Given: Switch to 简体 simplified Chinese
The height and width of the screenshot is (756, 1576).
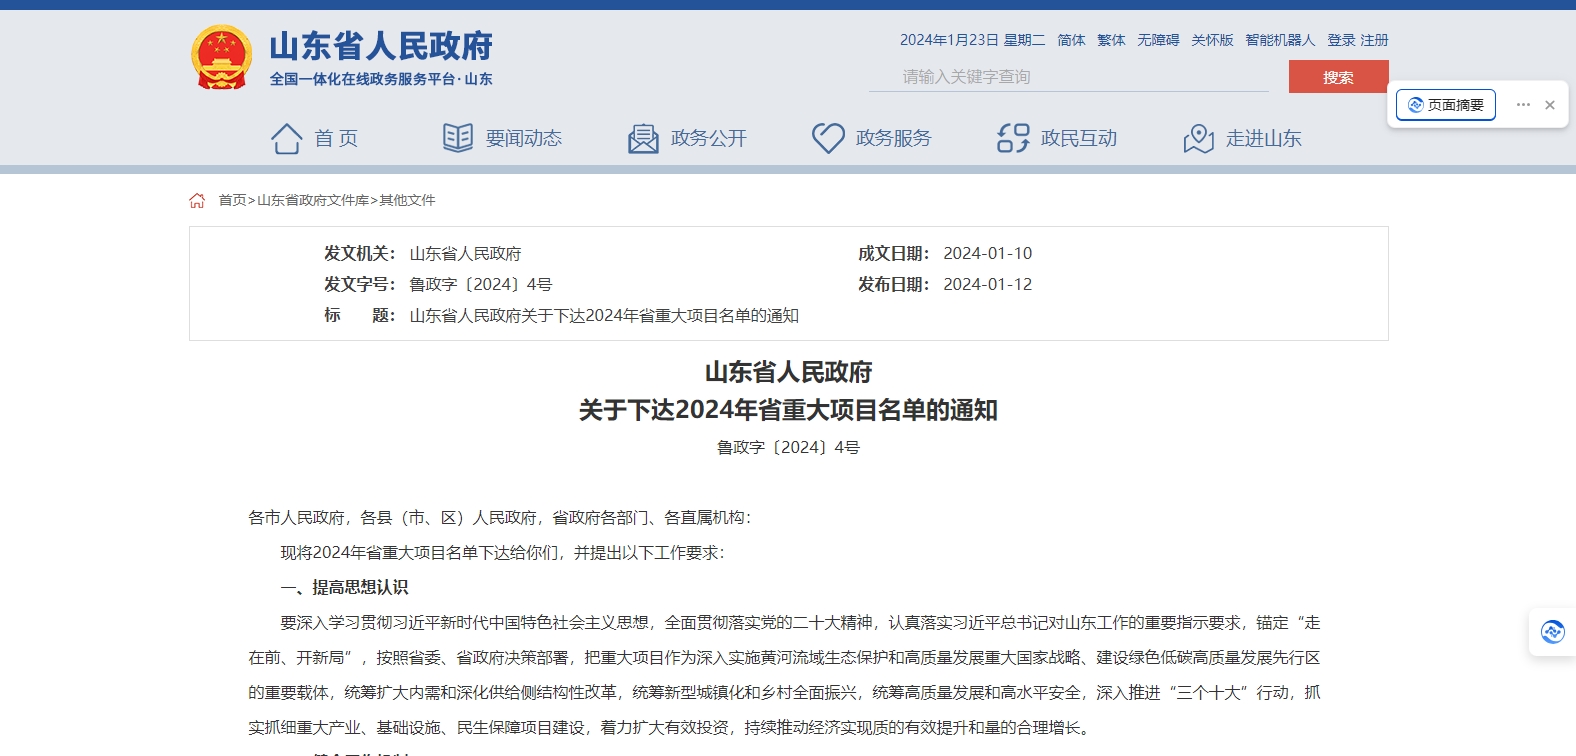Looking at the screenshot, I should pos(1071,40).
